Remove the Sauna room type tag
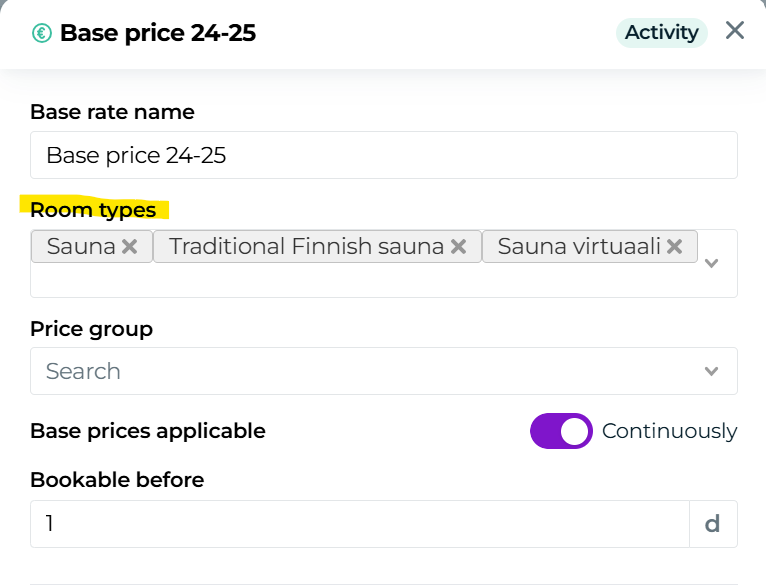Image resolution: width=766 pixels, height=587 pixels. pos(130,246)
